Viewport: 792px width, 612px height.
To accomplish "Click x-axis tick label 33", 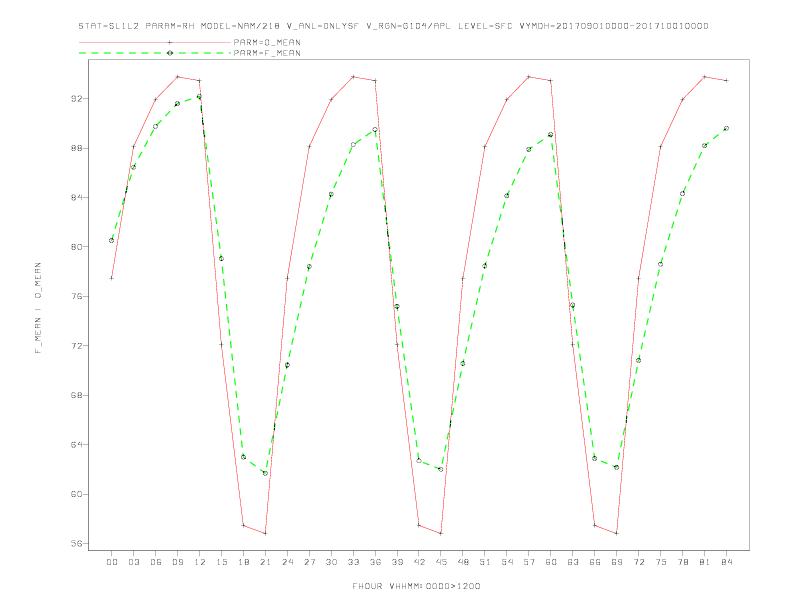I will (x=353, y=562).
